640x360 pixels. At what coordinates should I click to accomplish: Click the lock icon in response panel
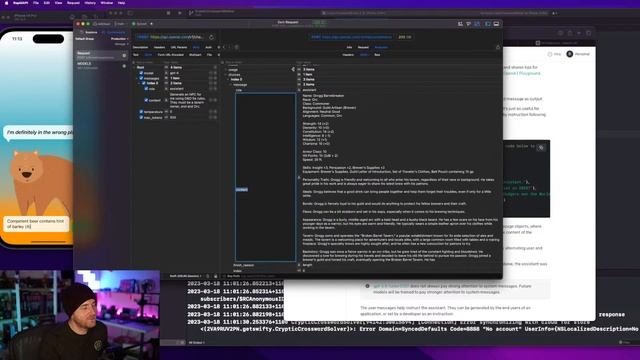click(498, 47)
